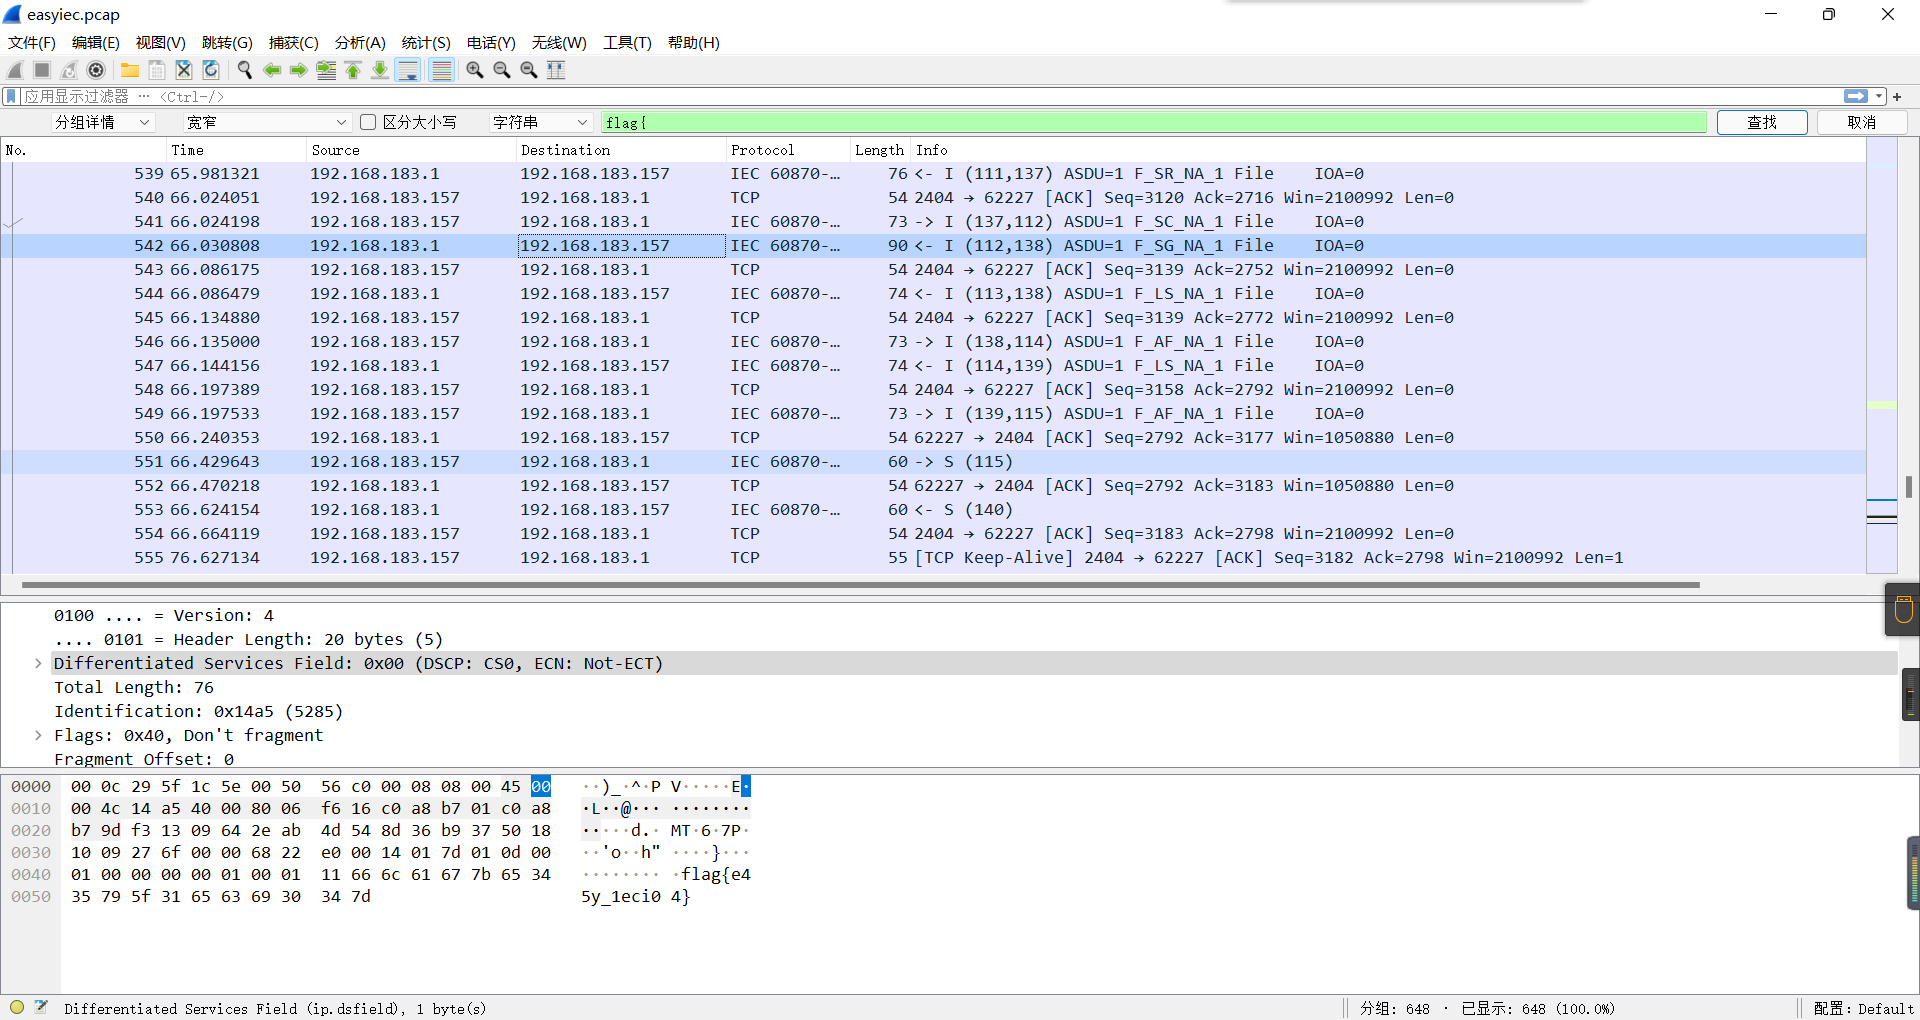
Task: Select packet 542 F_SG_NA_1 File row
Action: coord(933,246)
